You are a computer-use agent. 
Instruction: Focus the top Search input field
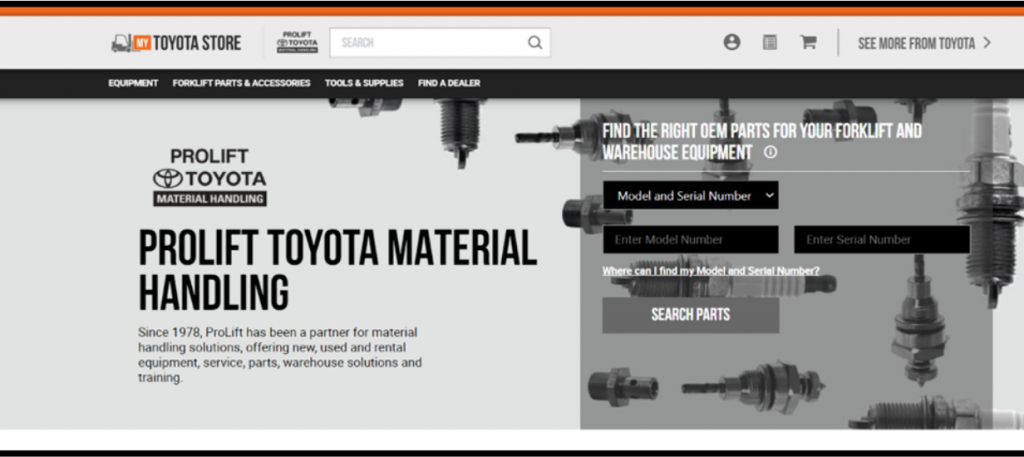click(440, 43)
